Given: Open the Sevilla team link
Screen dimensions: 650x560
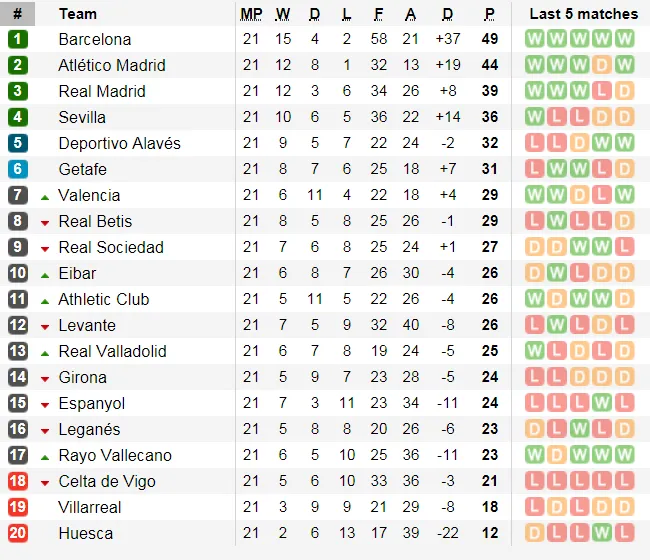Looking at the screenshot, I should point(82,117).
